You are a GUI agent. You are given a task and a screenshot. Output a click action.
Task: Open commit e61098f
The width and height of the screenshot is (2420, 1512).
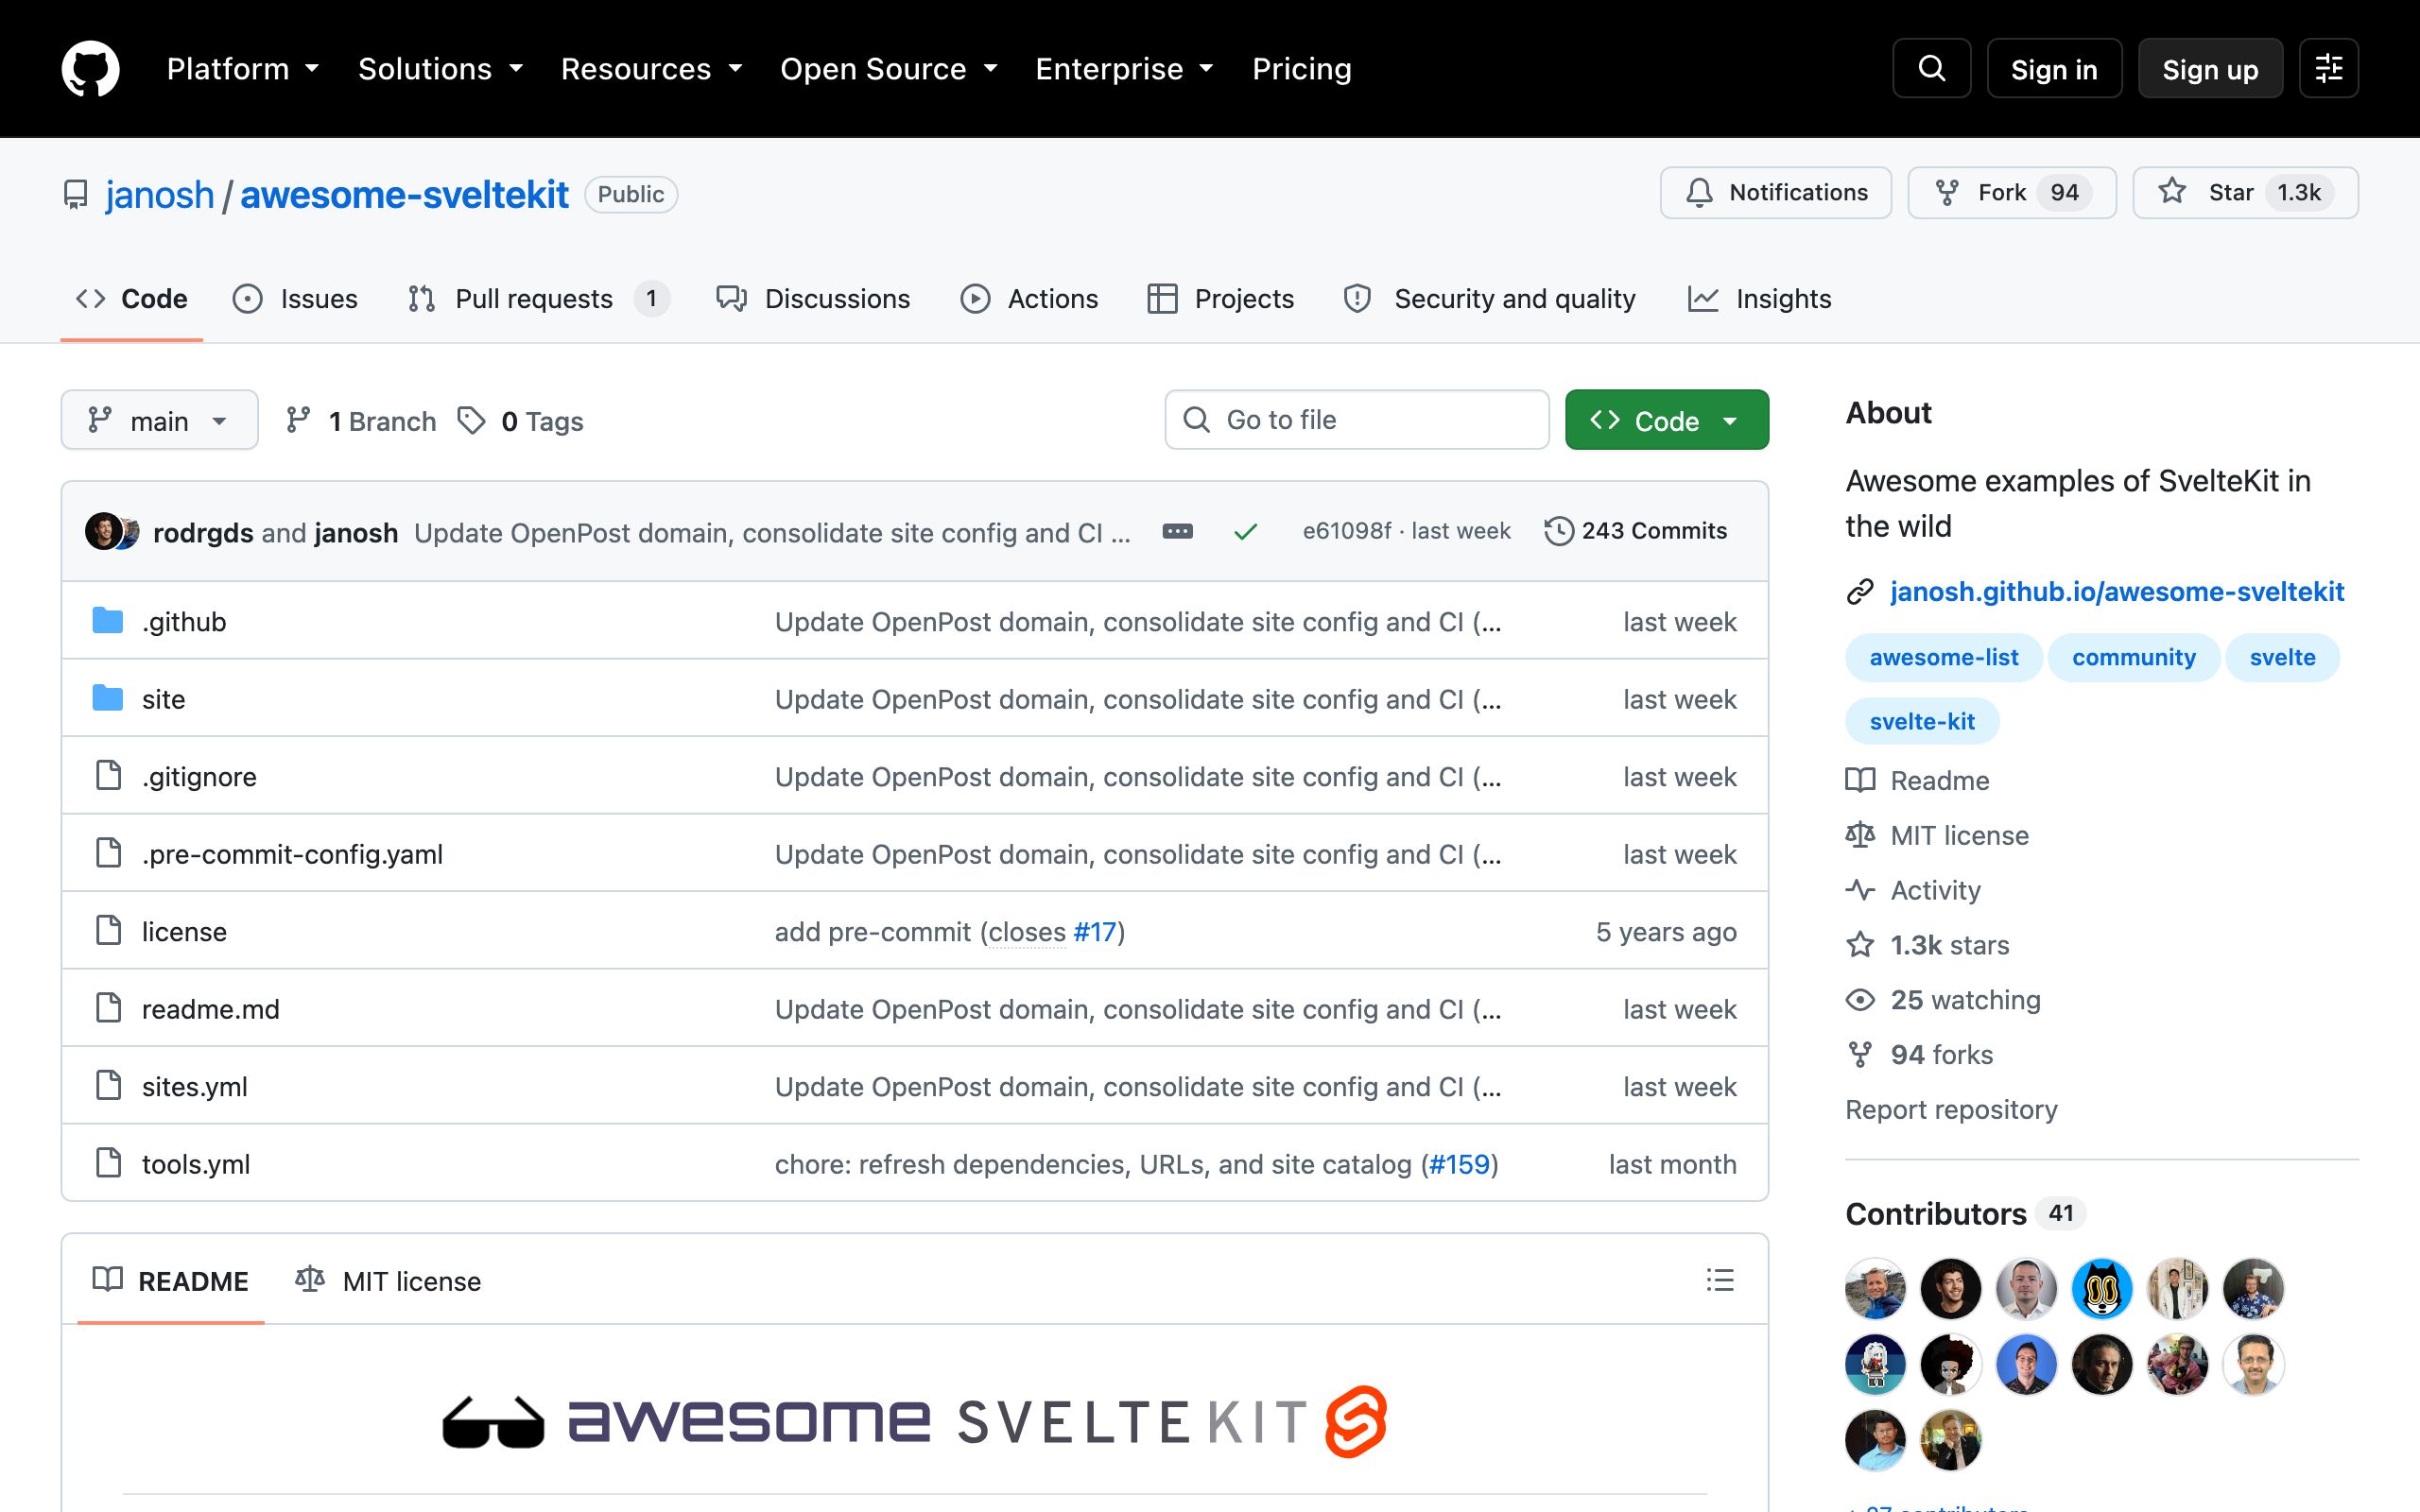coord(1346,531)
